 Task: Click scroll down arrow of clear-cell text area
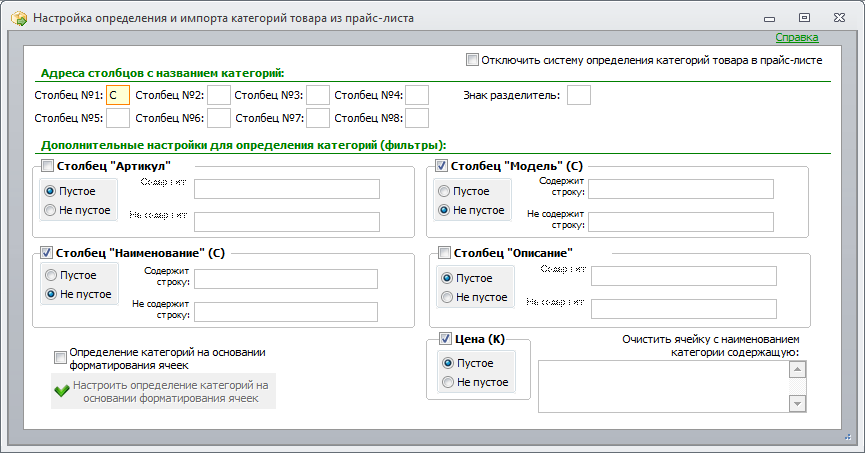click(x=798, y=403)
